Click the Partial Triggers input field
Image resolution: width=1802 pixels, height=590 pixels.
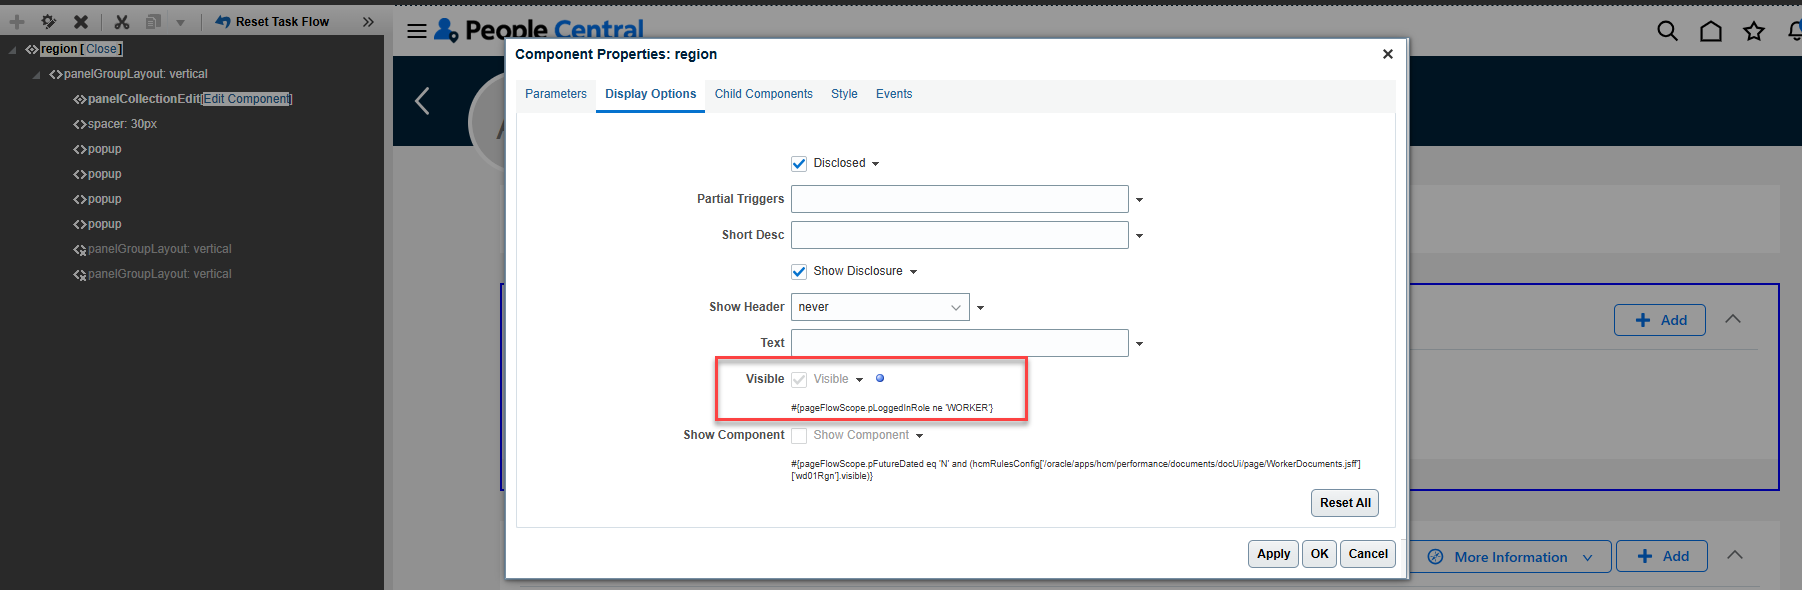click(960, 199)
